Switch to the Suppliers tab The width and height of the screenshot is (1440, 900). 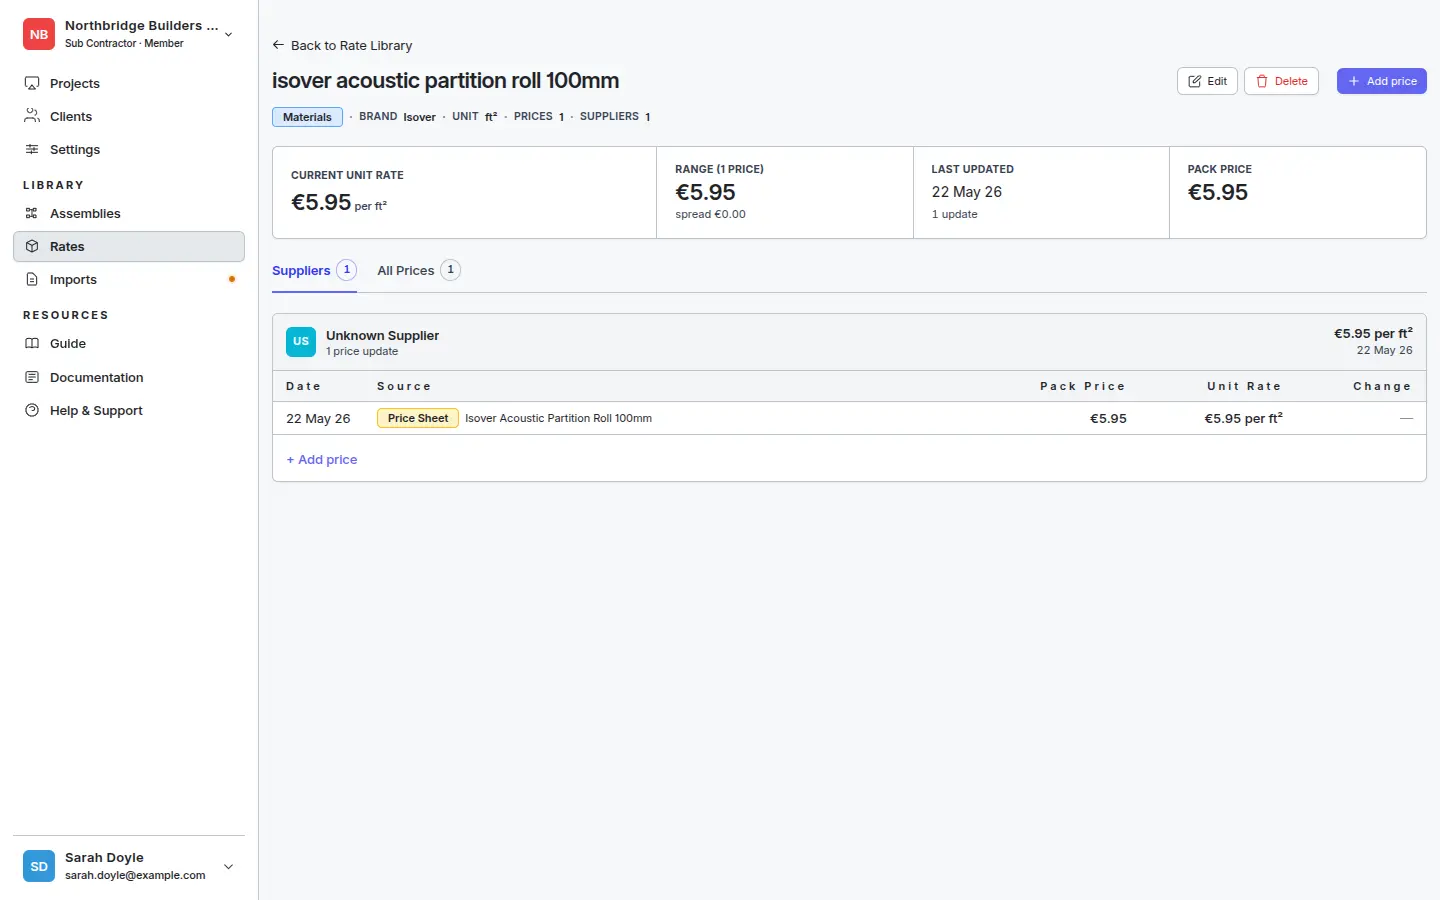[x=314, y=270]
